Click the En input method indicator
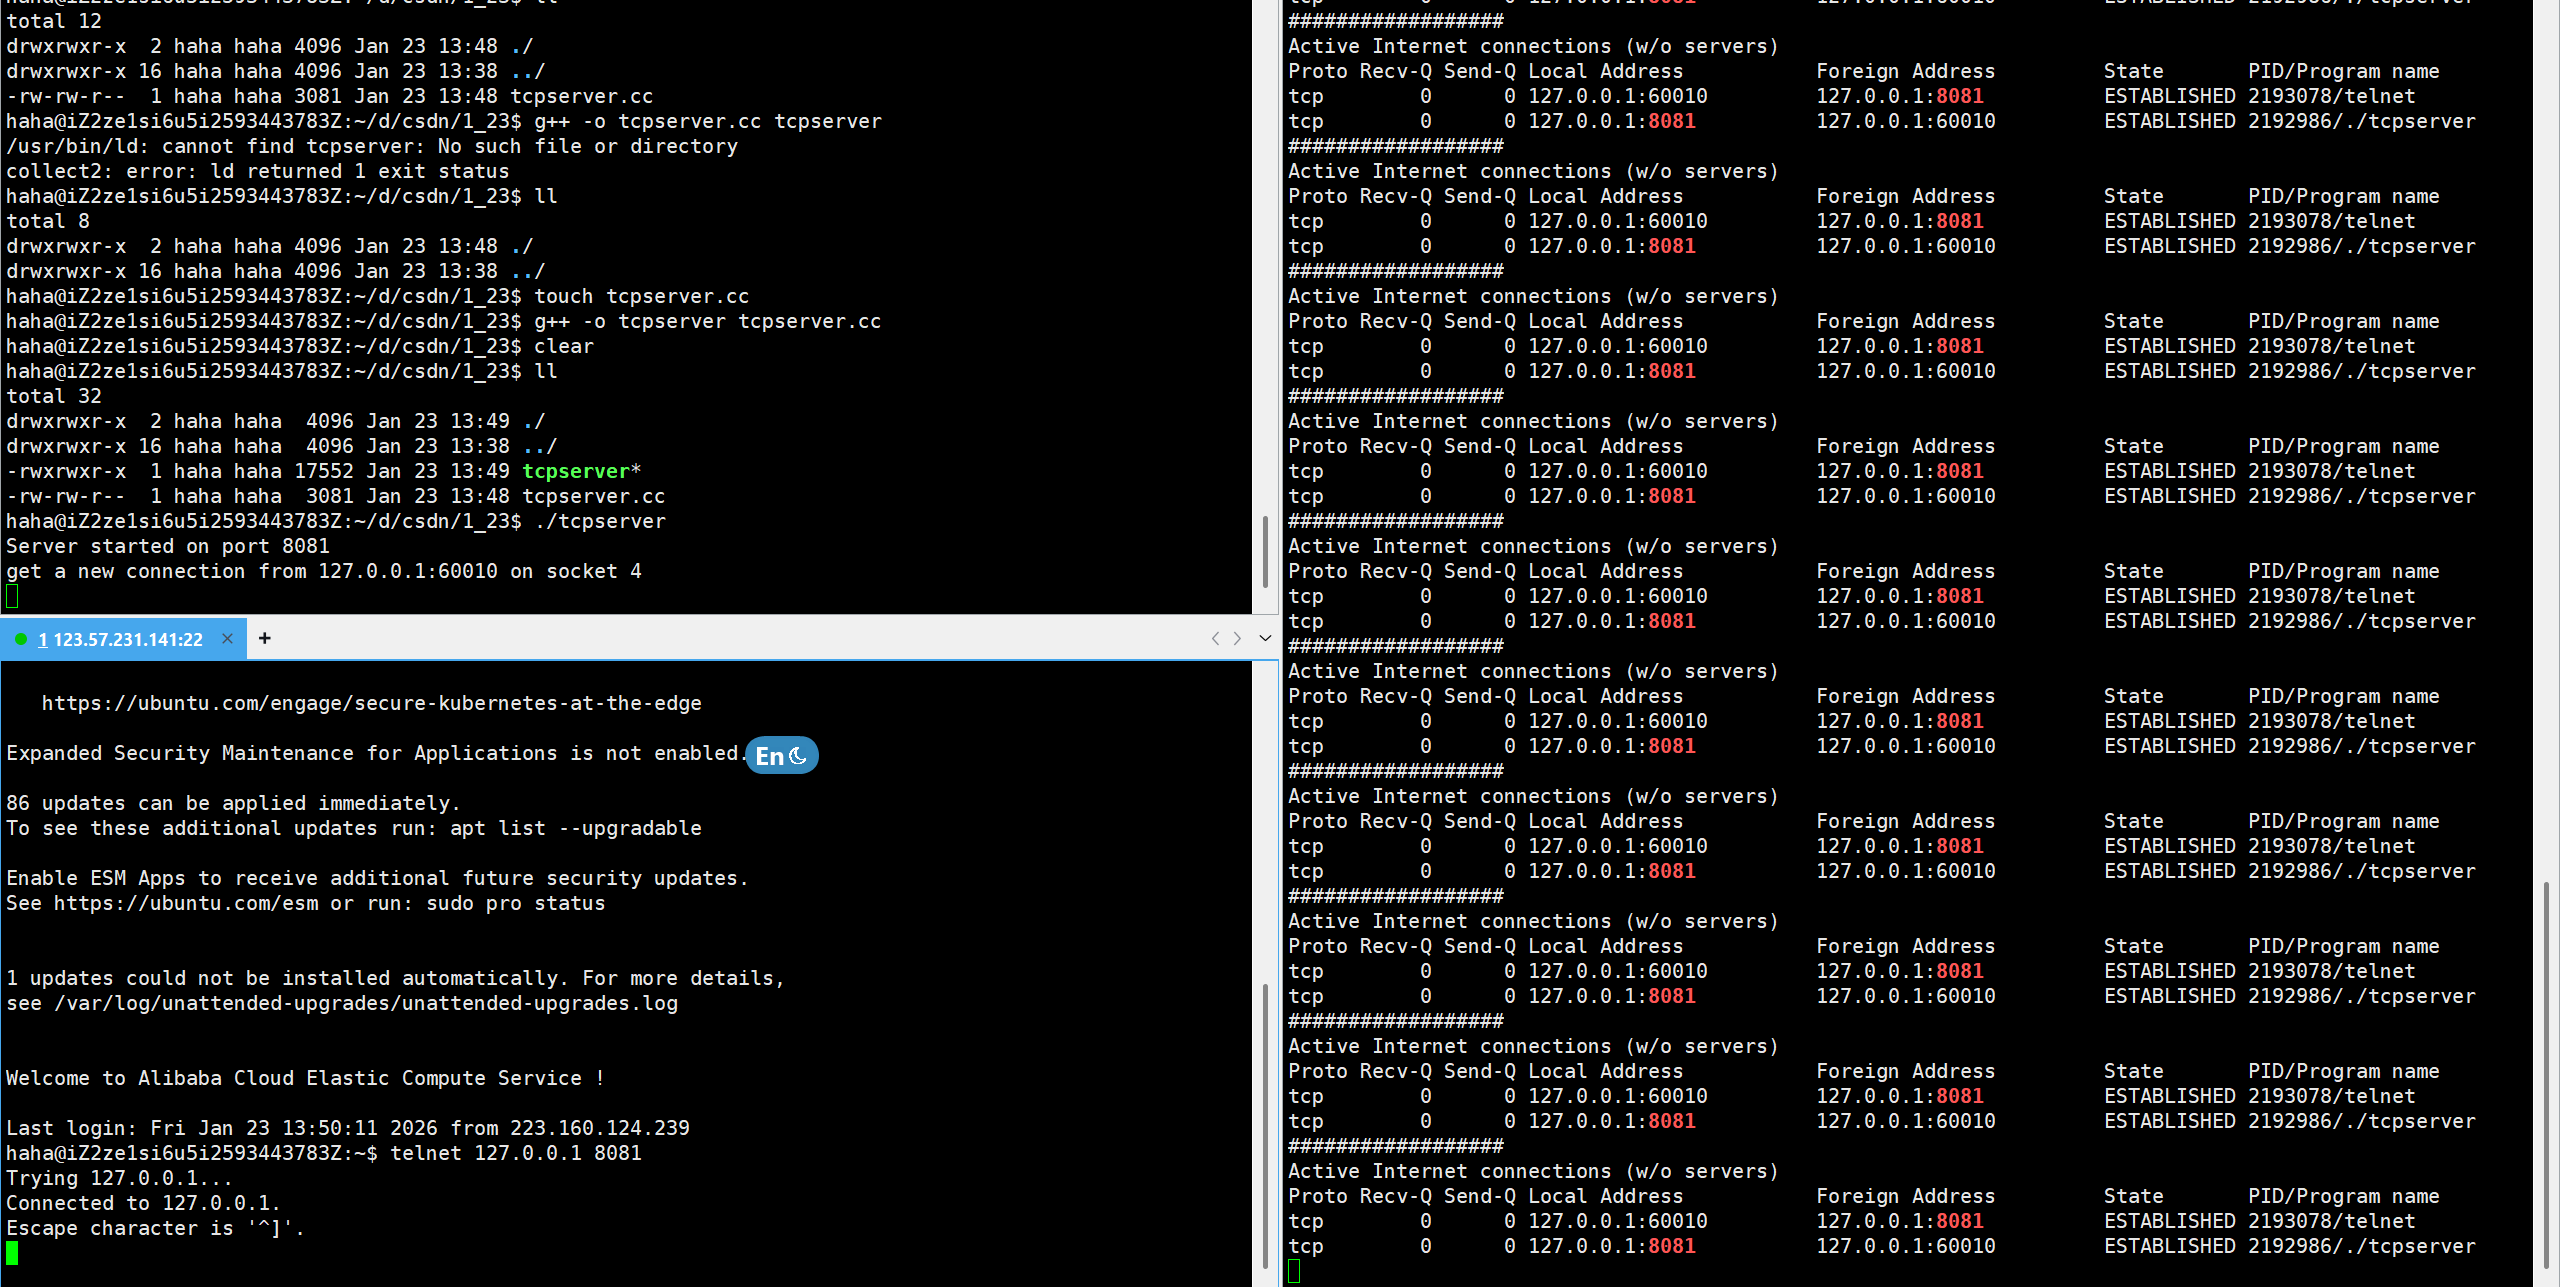This screenshot has width=2560, height=1287. (769, 756)
